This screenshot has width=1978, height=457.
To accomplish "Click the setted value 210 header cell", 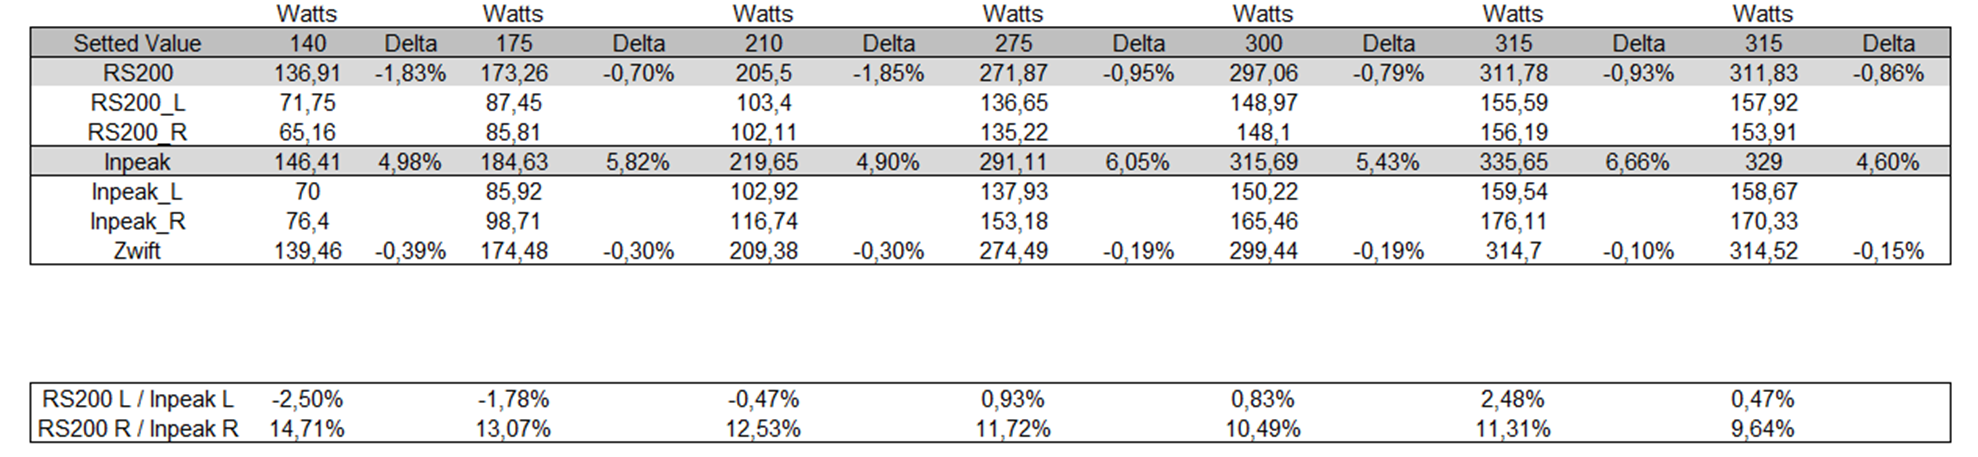I will coord(763,43).
